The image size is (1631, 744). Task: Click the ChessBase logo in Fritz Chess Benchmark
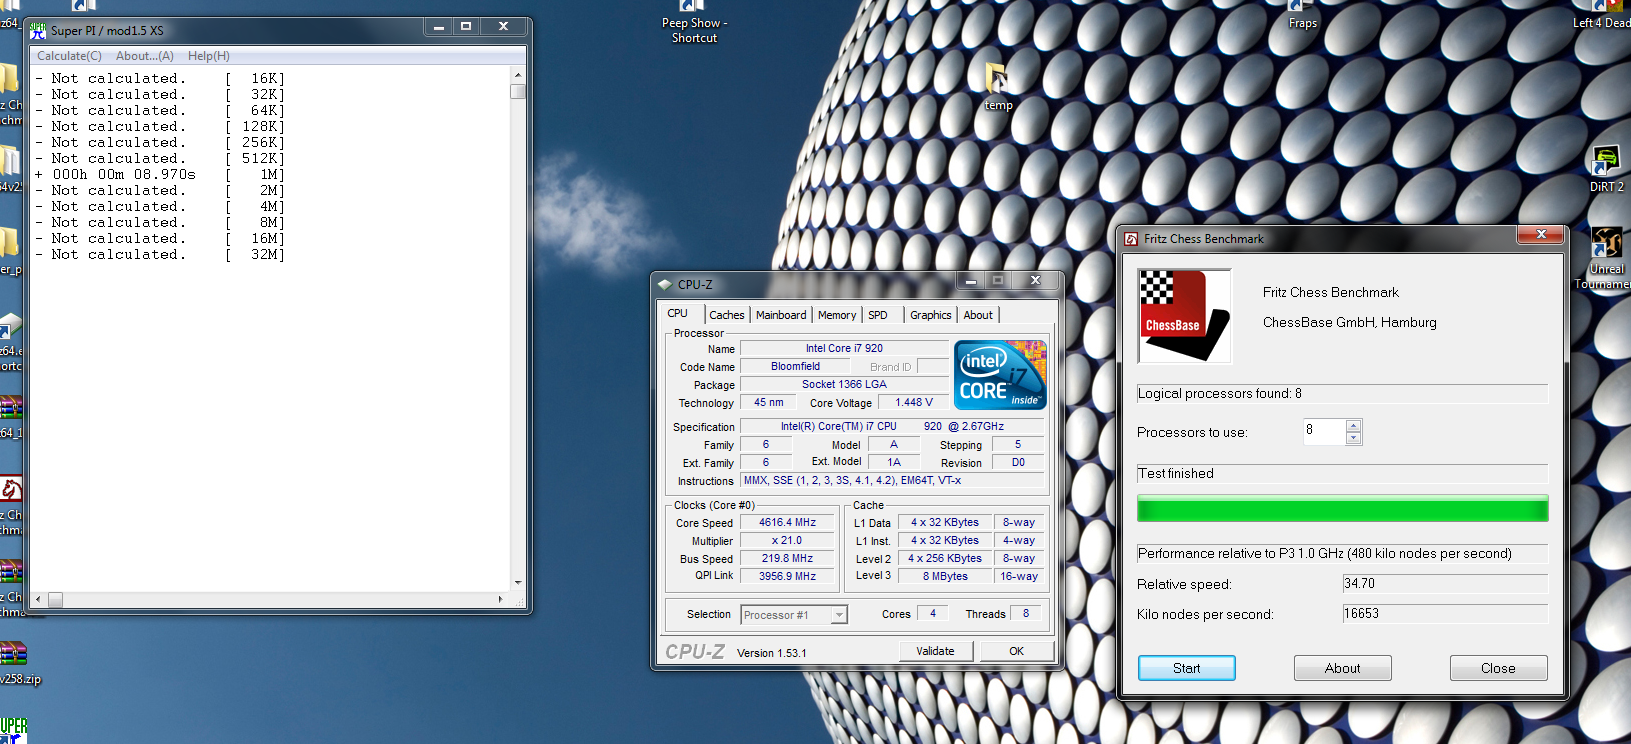[1185, 316]
